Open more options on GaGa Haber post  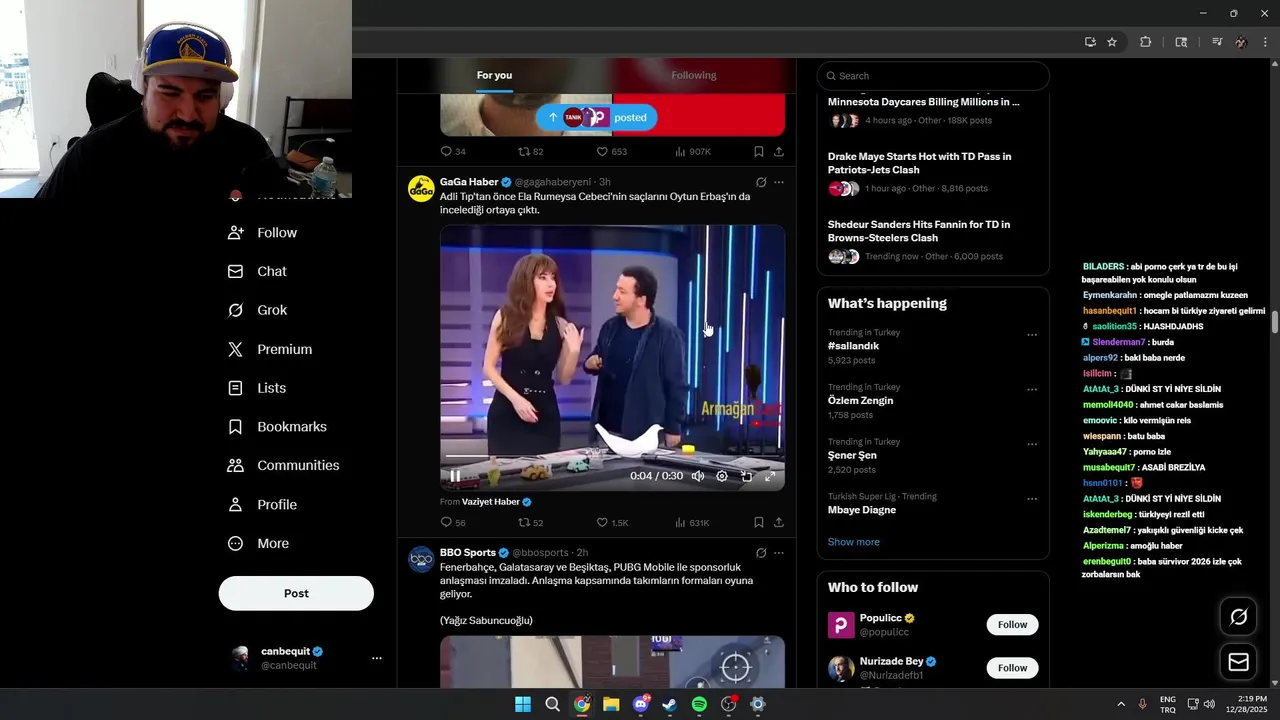[x=779, y=182]
